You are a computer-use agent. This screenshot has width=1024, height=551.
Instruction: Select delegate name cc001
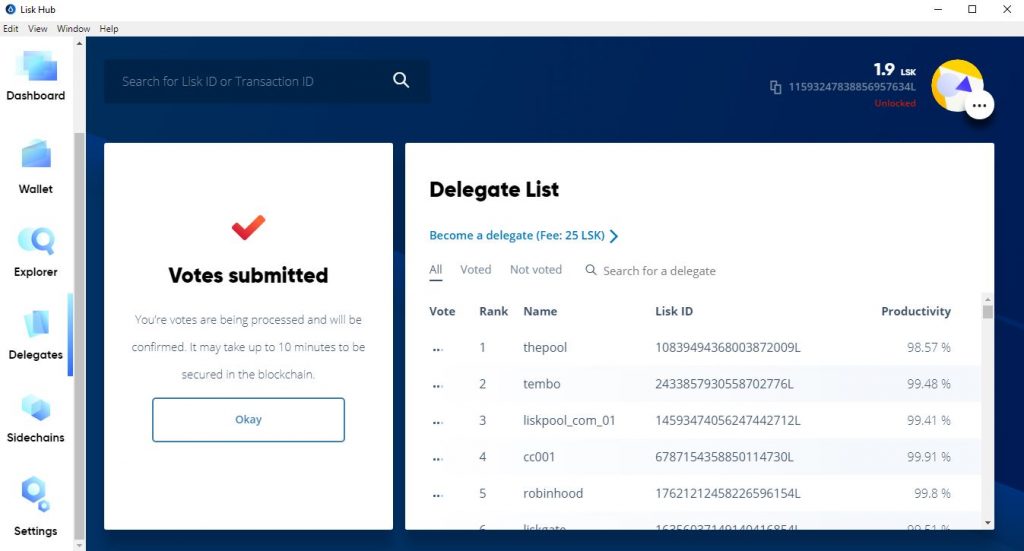[539, 457]
